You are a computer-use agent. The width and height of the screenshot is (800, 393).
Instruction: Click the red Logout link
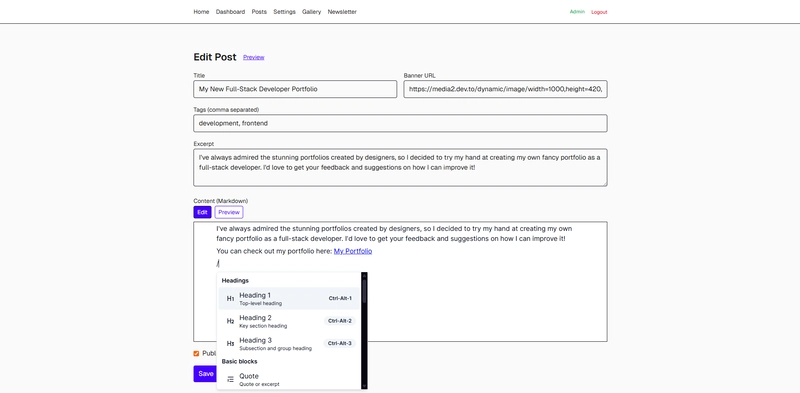599,12
